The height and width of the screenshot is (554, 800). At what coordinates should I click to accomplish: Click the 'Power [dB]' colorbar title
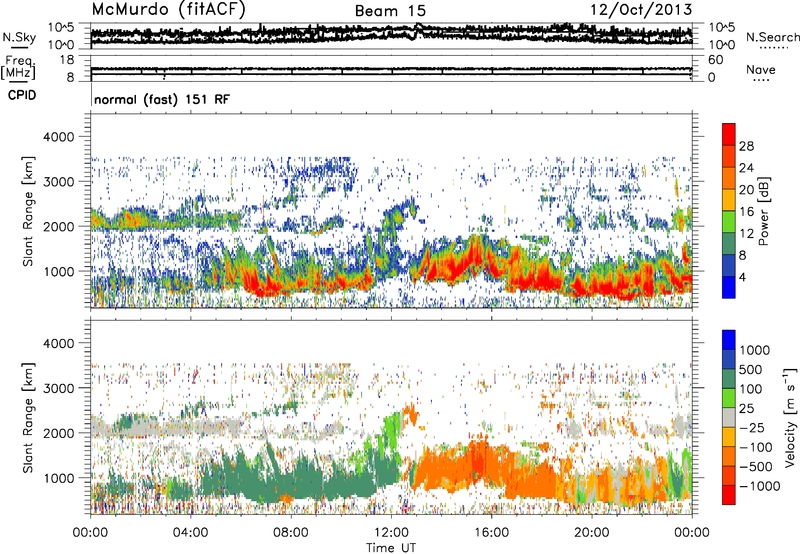[x=763, y=211]
